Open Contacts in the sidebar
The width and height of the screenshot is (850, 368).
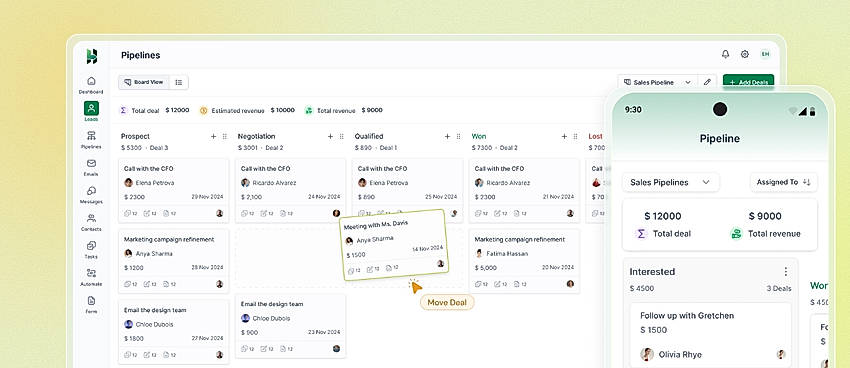[x=91, y=222]
